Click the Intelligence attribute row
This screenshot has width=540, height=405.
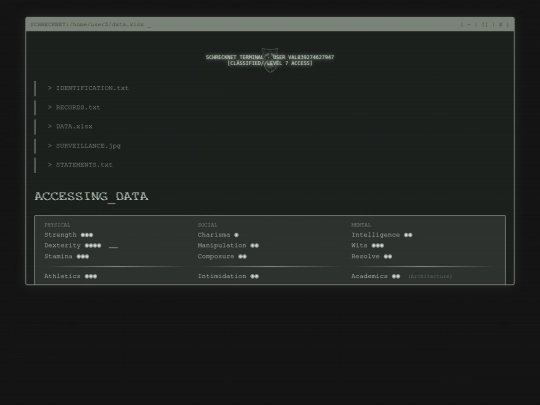point(382,235)
